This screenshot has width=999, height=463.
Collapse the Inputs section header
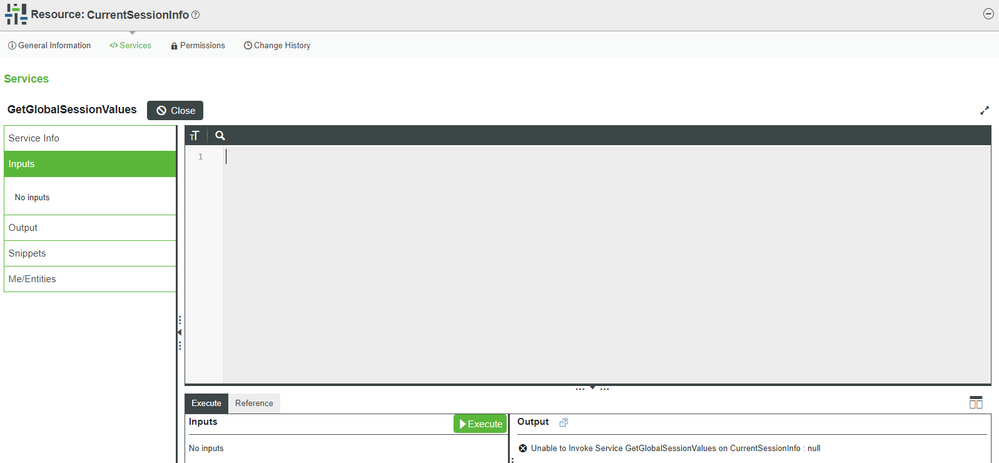tap(90, 164)
